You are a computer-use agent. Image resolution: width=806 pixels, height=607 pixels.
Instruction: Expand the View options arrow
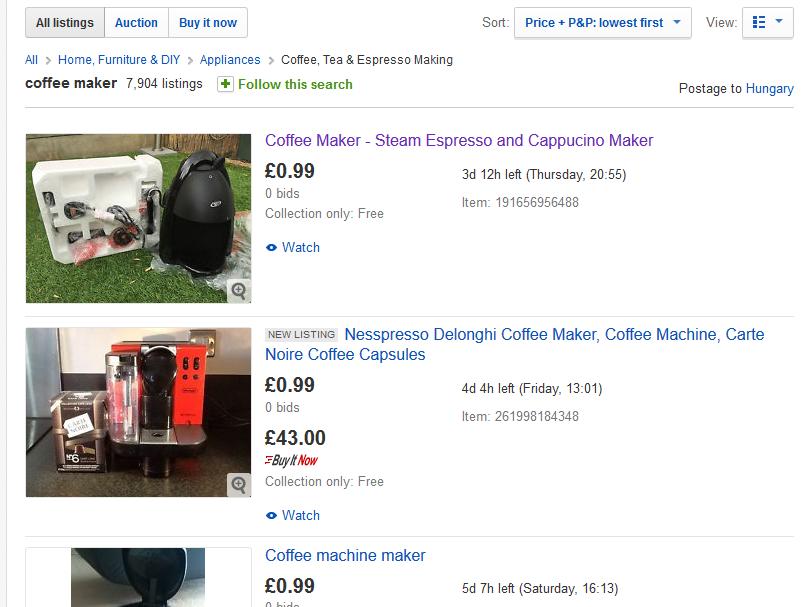tap(779, 21)
